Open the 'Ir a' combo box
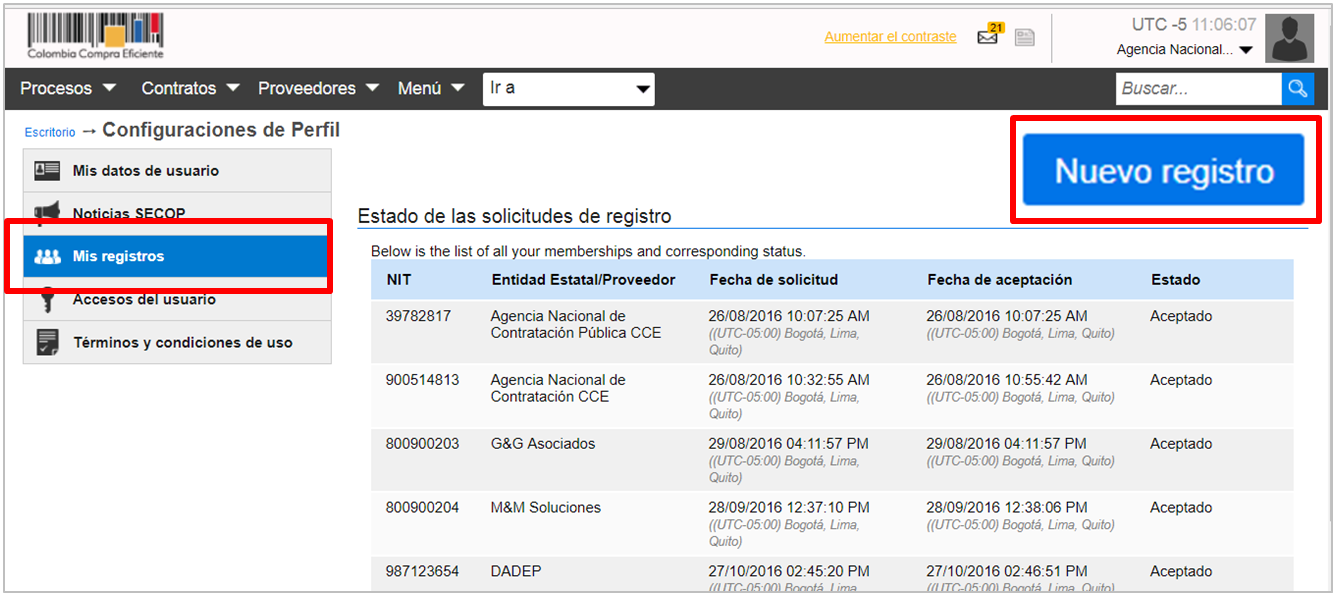Viewport: 1335px width, 595px height. pyautogui.click(x=568, y=89)
